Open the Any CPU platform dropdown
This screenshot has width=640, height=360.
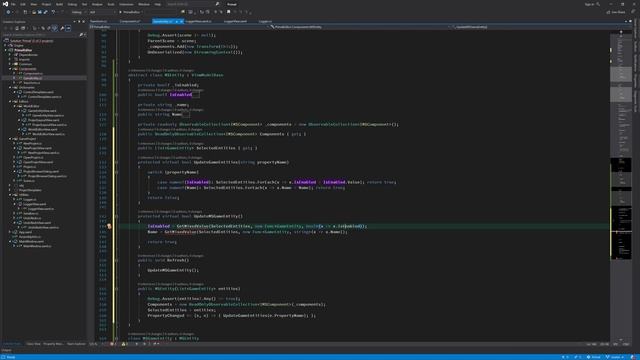[103, 12]
